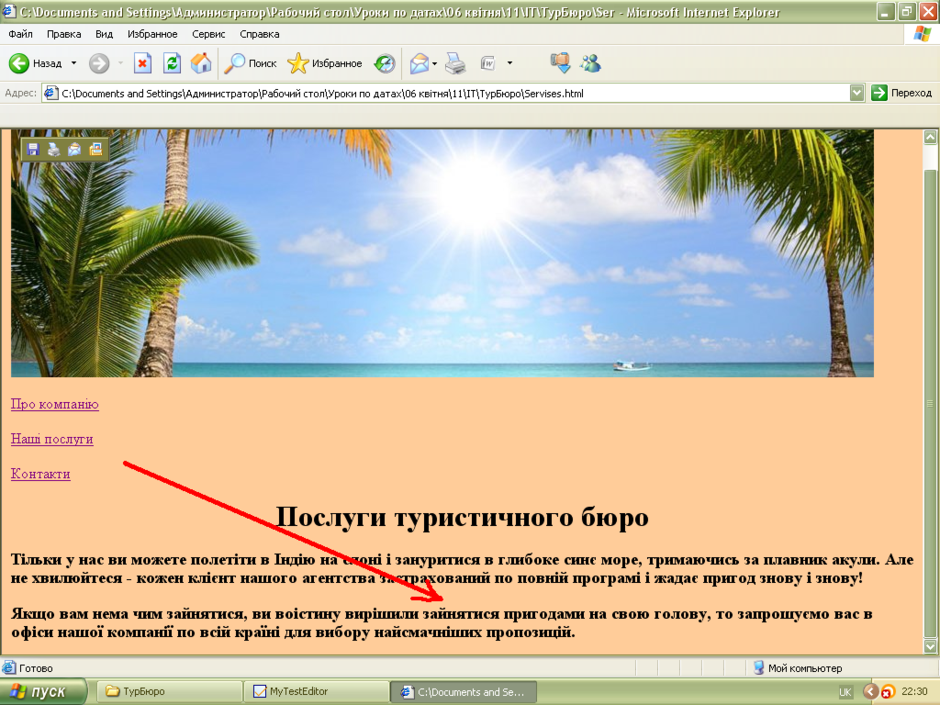
Task: Click the Discuss toolbar icon
Action: coord(561,63)
